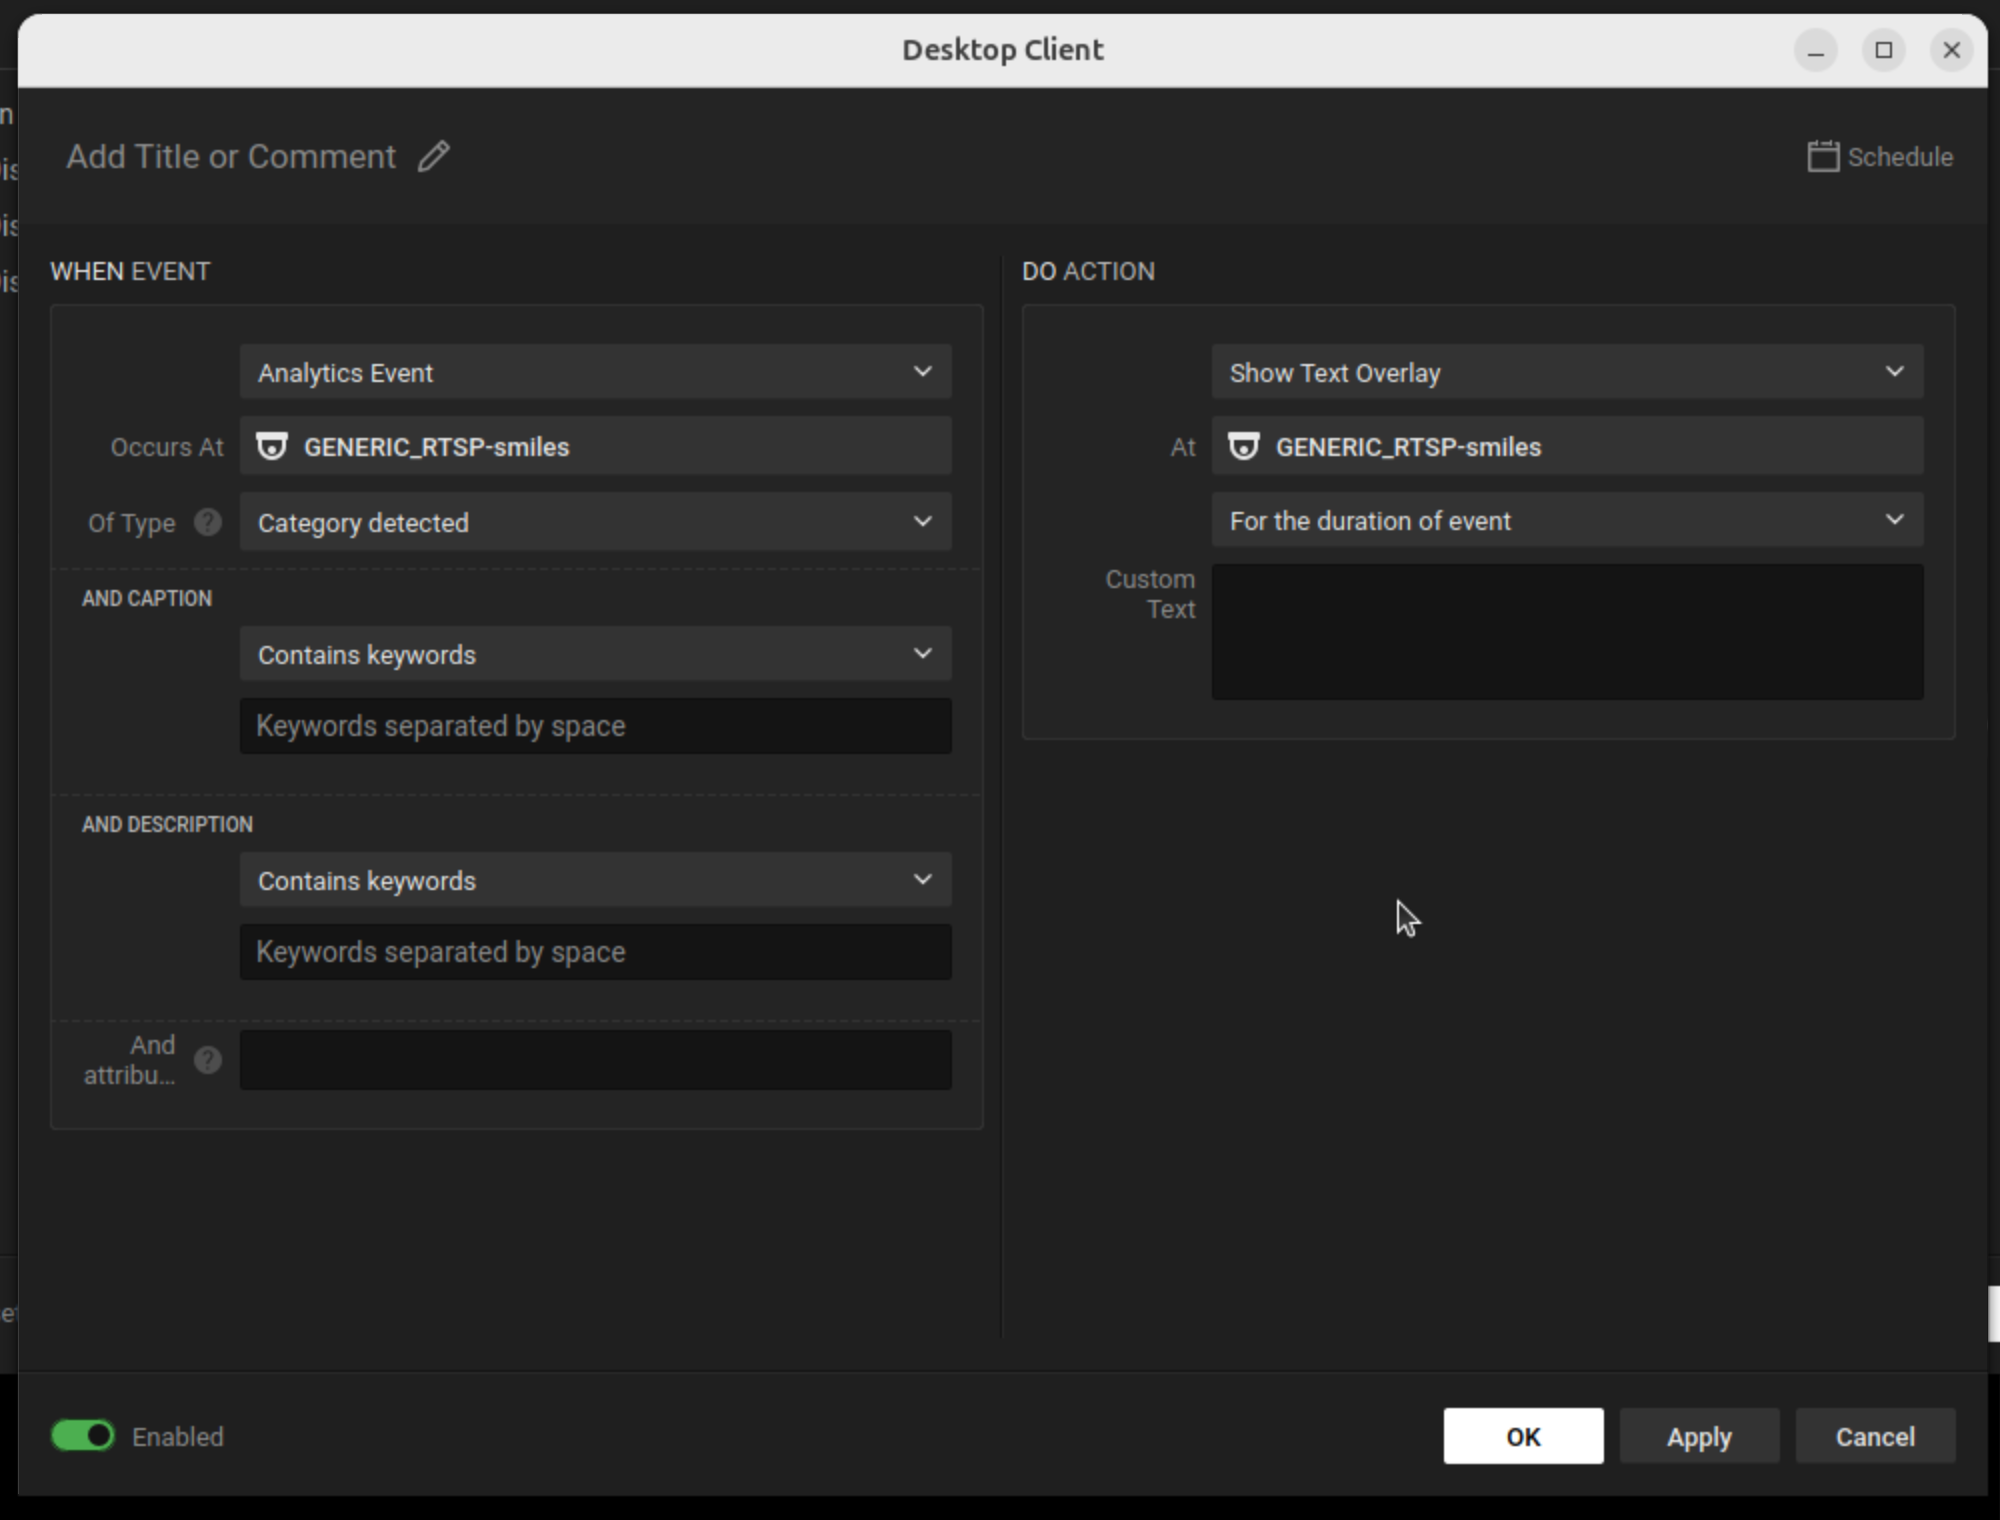
Task: Open description Contains keywords dropdown
Action: (595, 880)
